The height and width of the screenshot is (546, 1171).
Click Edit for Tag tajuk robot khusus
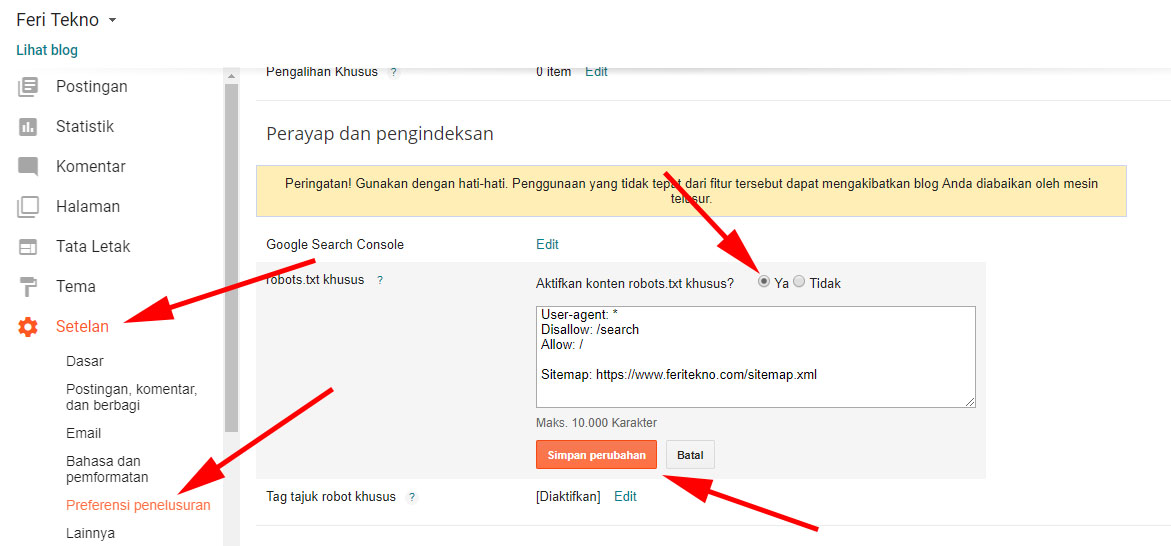point(625,496)
